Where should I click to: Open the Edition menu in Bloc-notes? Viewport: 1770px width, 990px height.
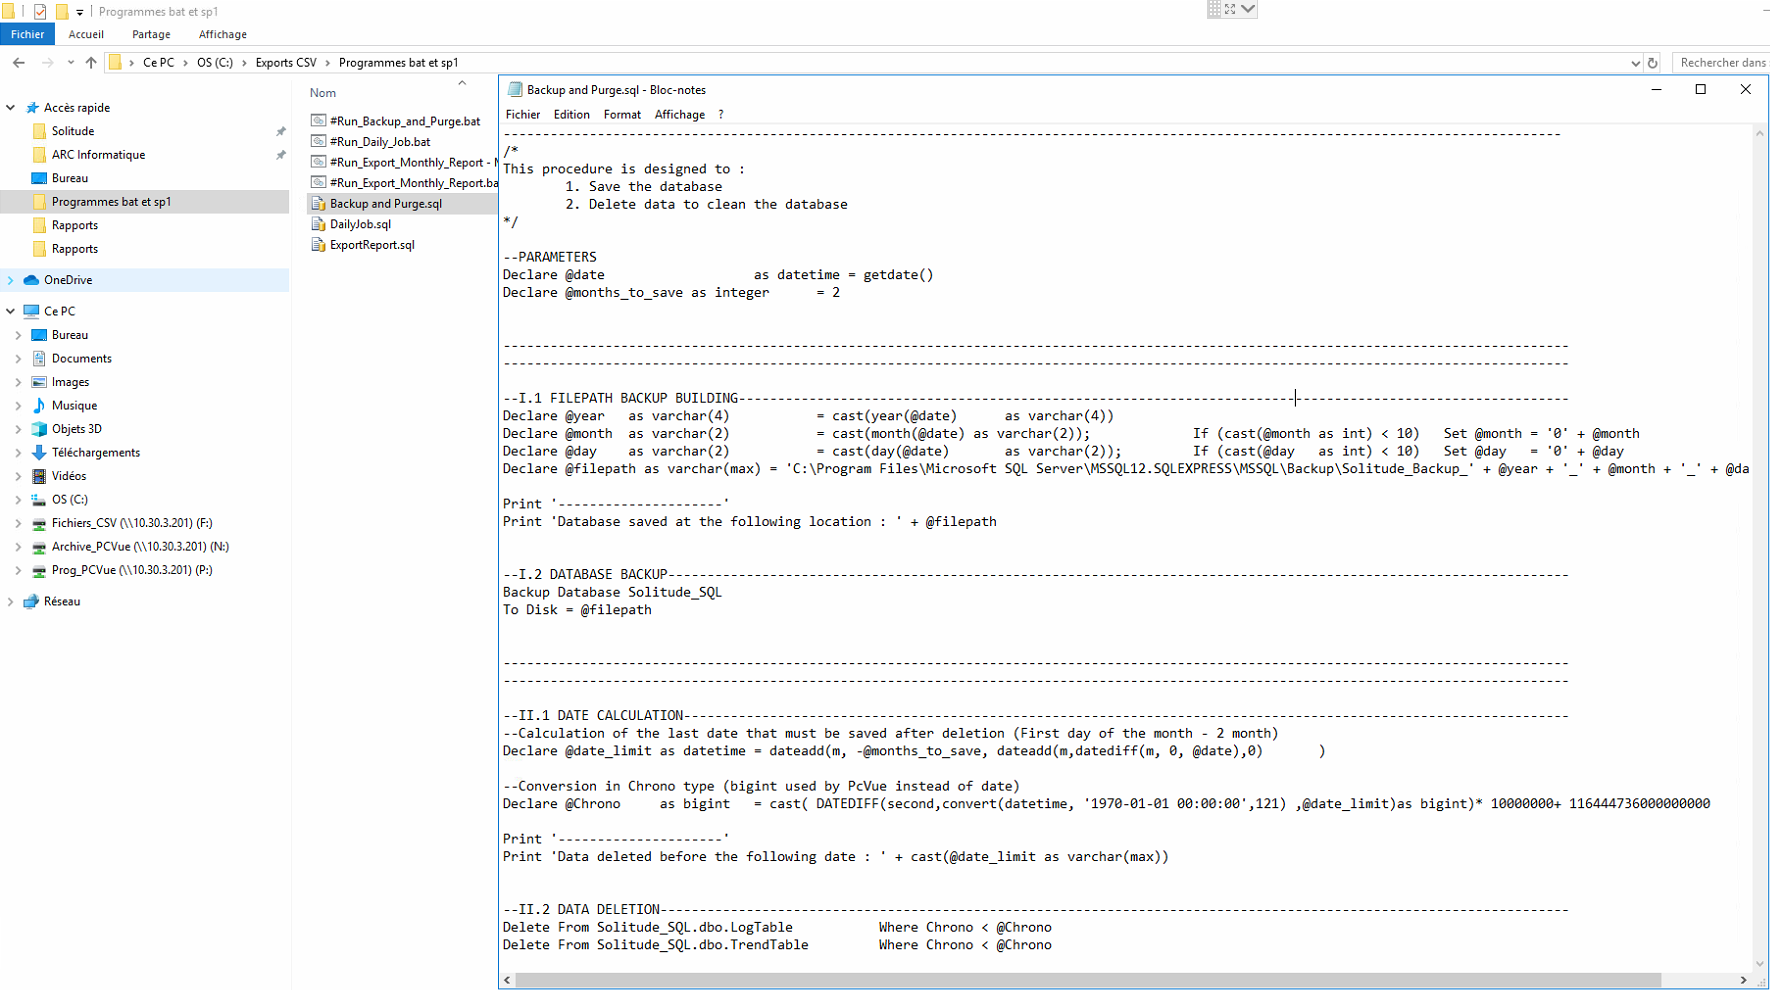571,115
